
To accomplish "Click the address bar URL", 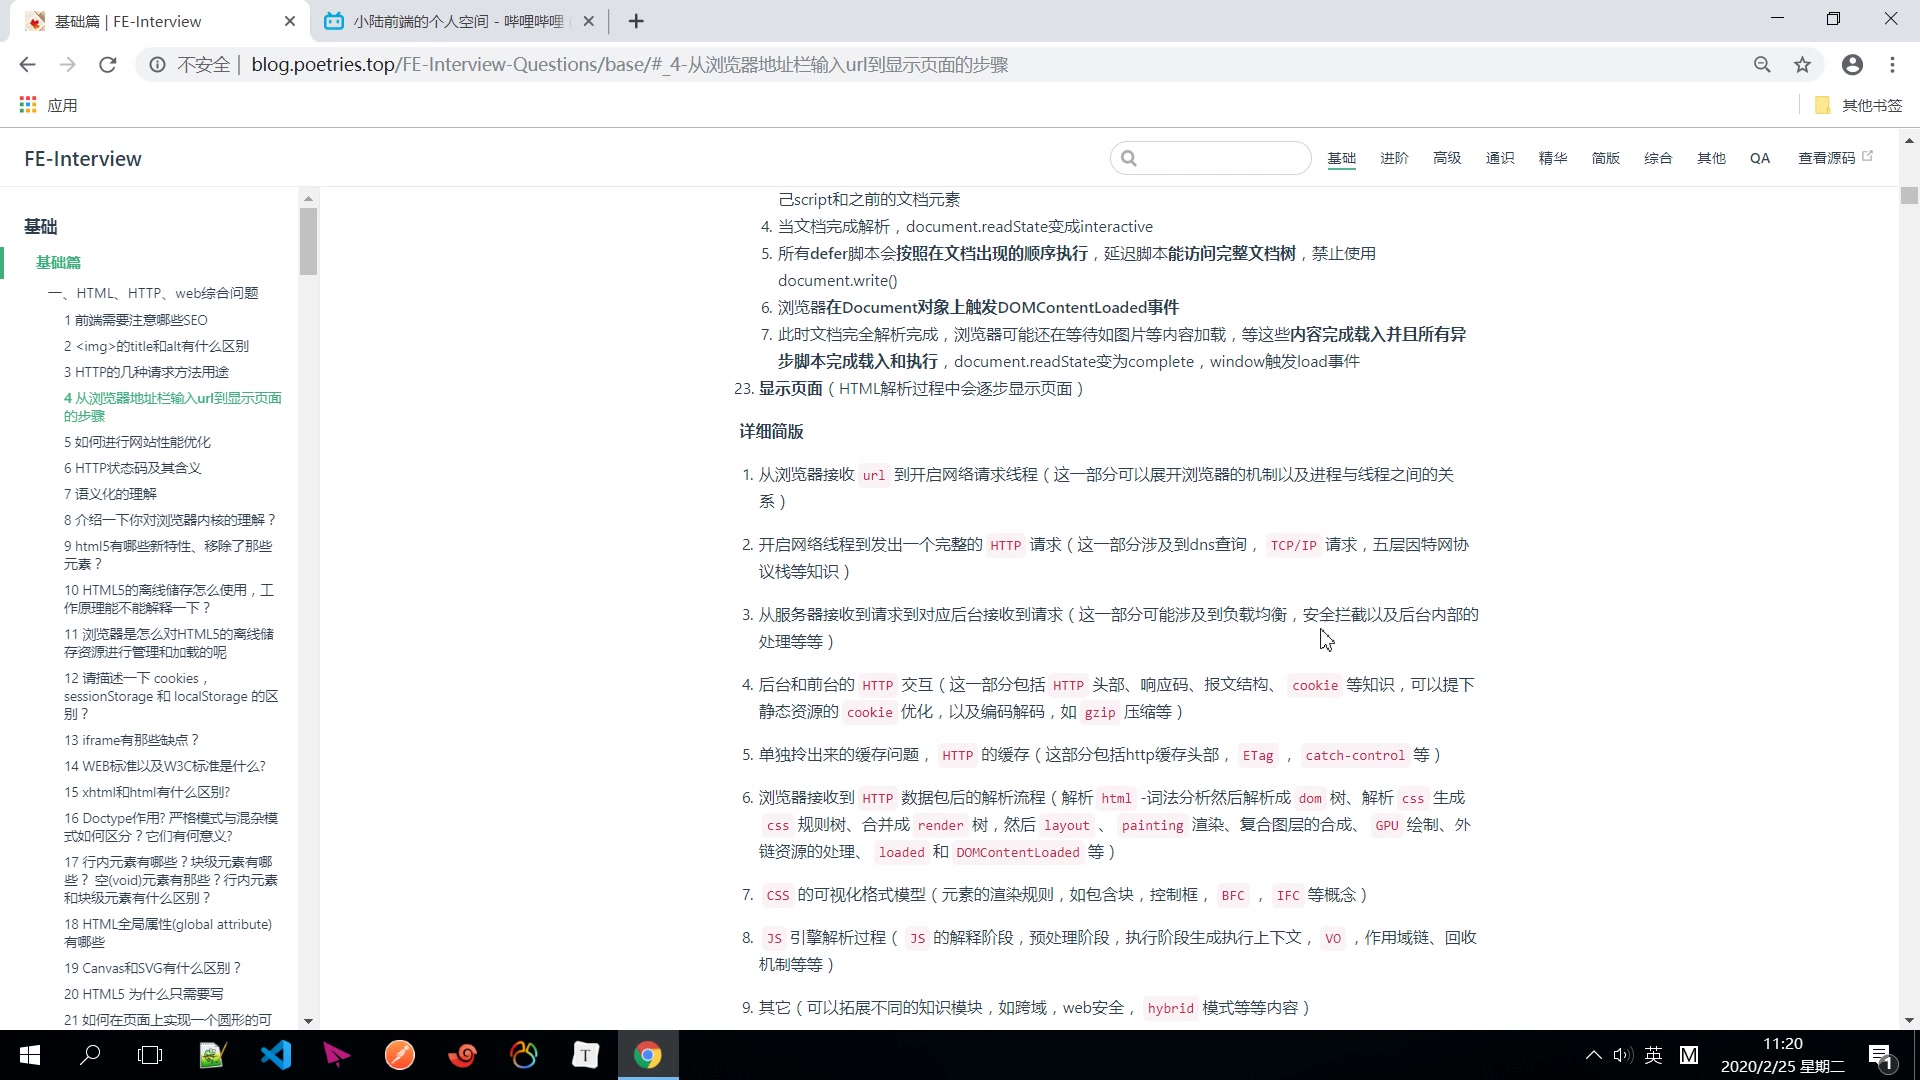I will [x=630, y=65].
